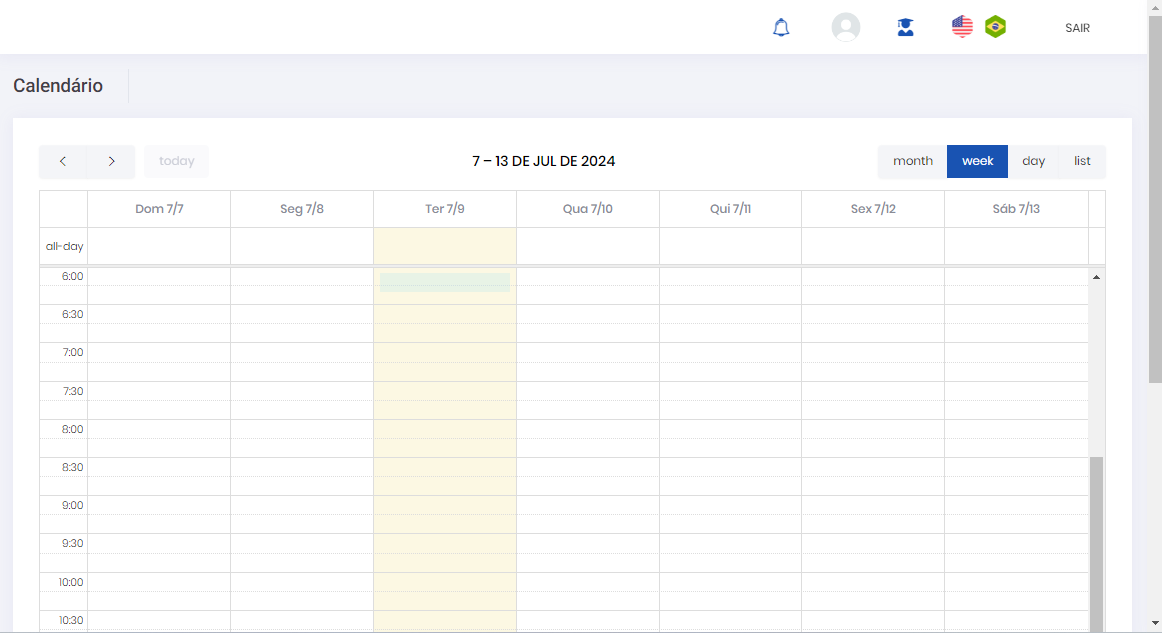Click the all-day cell for Tuesday 7/9
Screen dimensions: 1162x633
(x=445, y=246)
